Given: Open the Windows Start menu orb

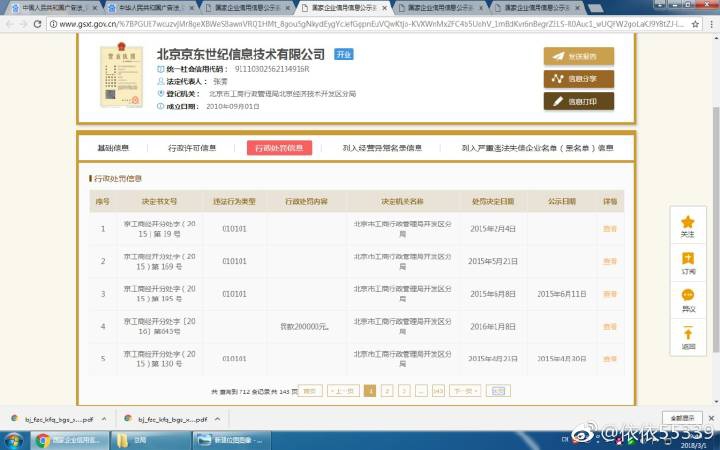Looking at the screenshot, I should (13, 441).
